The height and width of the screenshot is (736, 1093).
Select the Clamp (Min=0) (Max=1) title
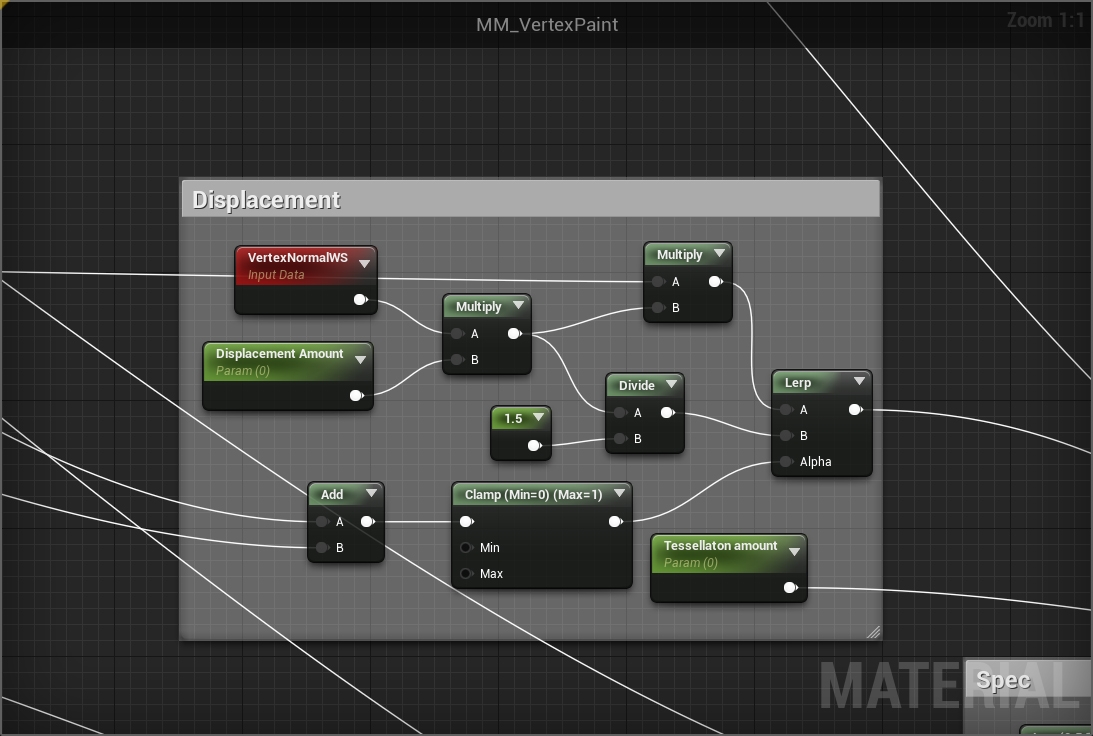click(533, 495)
